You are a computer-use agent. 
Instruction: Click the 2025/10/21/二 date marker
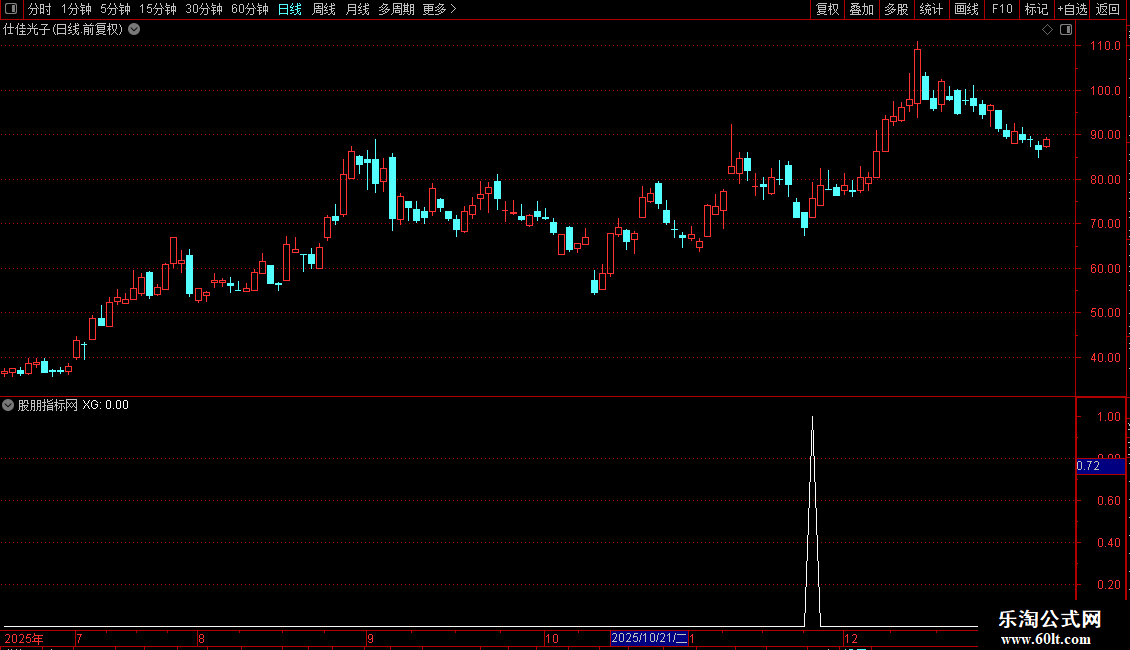649,638
